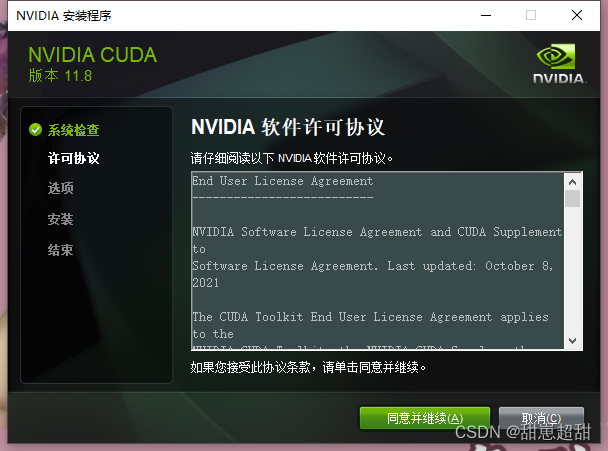Click the NVIDIA CUDA title text
Viewport: 608px width, 451px height.
click(93, 55)
